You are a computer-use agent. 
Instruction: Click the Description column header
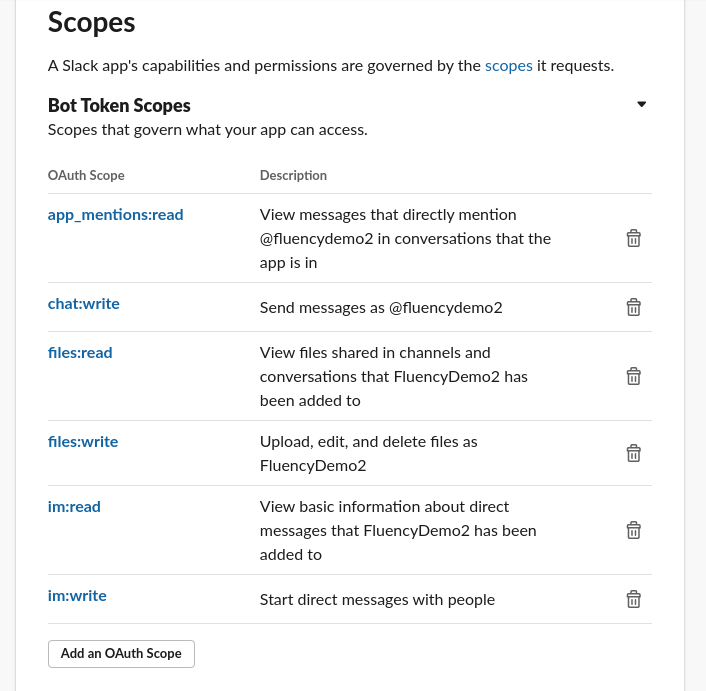pyautogui.click(x=293, y=175)
